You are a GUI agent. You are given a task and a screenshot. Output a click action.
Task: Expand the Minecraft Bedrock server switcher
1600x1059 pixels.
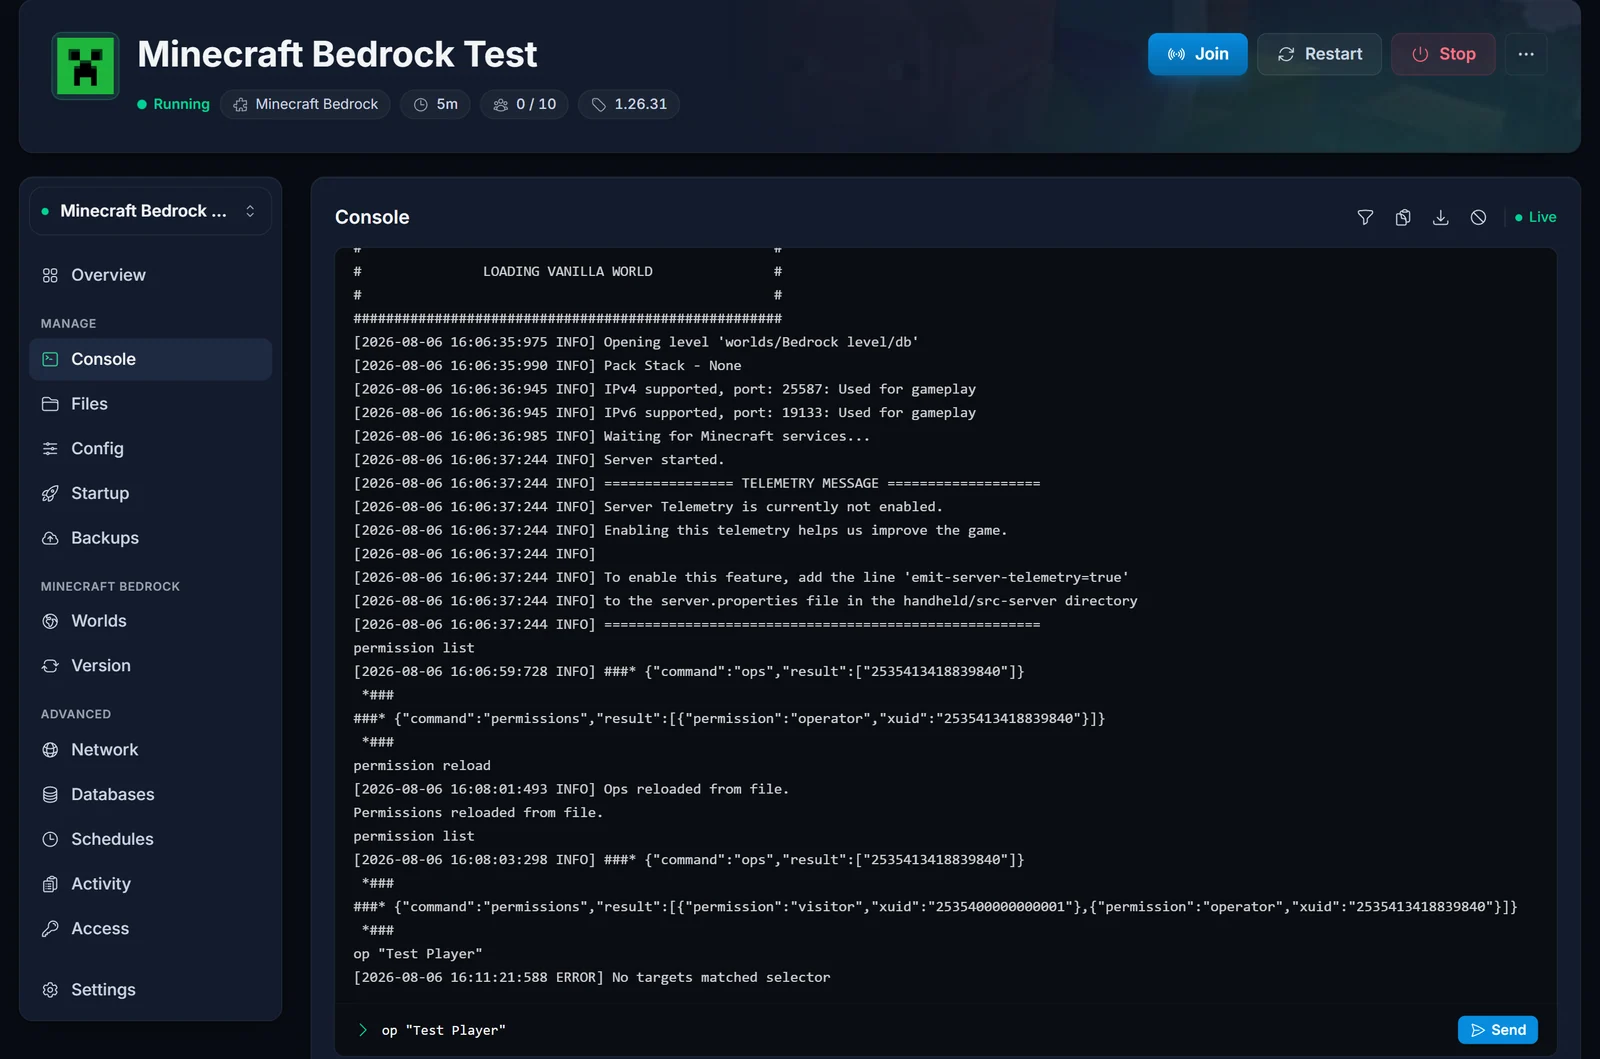pos(150,211)
